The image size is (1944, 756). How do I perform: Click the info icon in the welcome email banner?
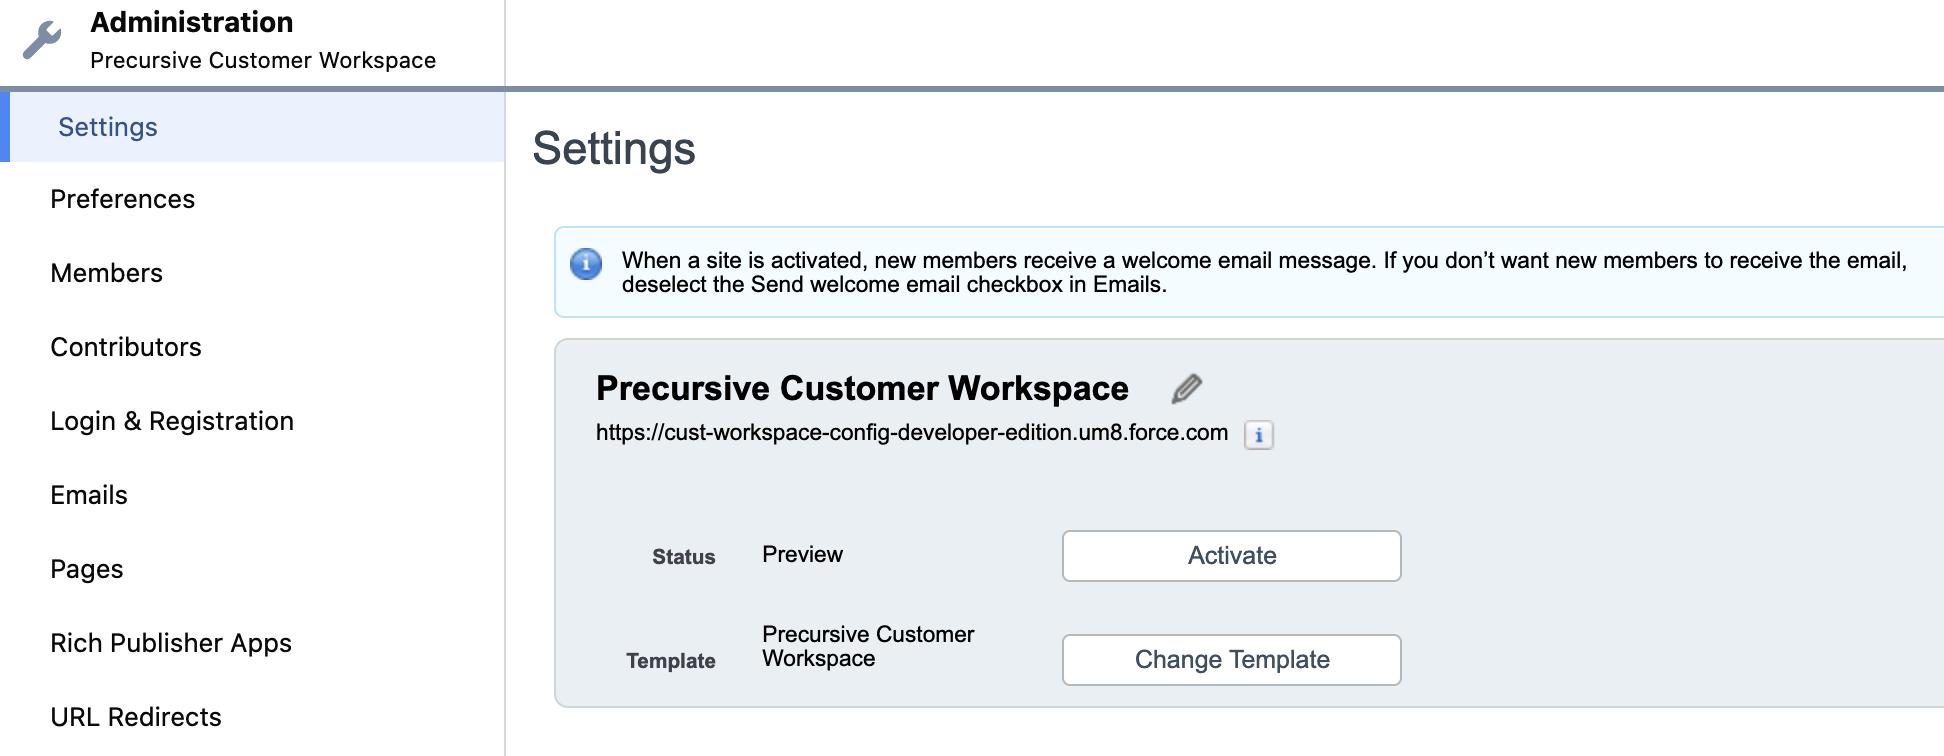[x=584, y=265]
